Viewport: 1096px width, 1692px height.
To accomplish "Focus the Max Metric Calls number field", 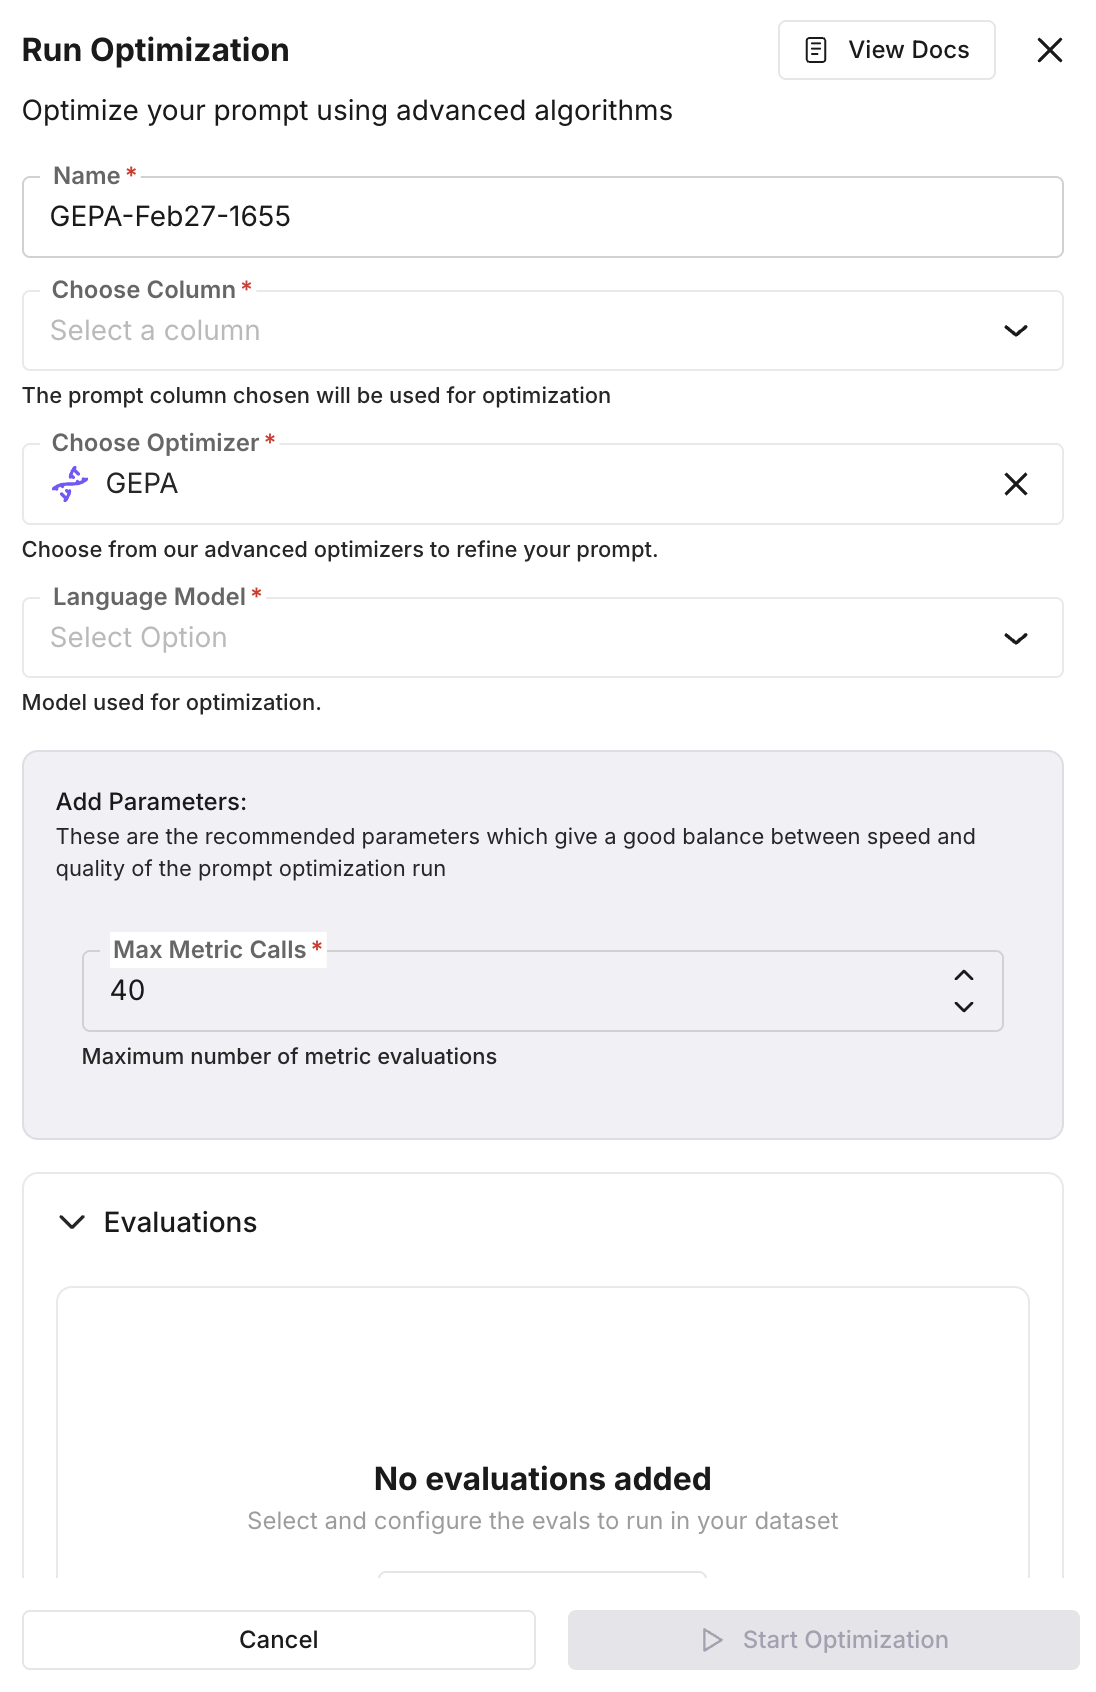I will pos(500,991).
